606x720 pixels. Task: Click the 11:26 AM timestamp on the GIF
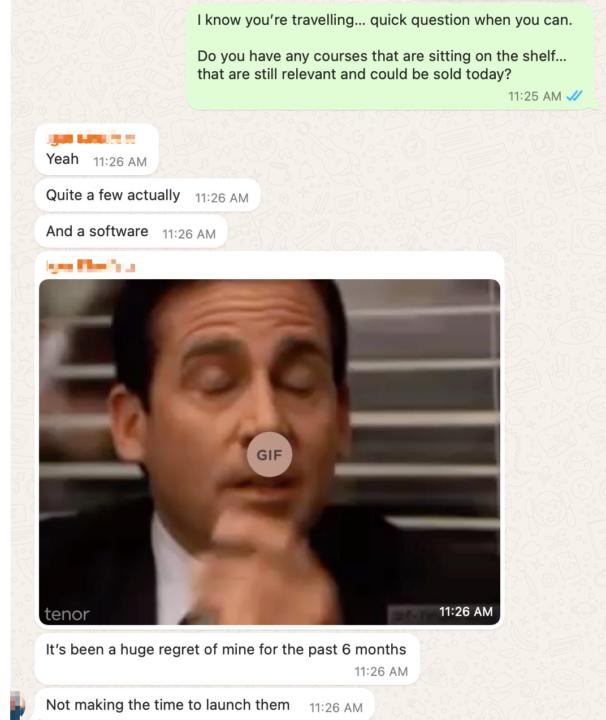[x=466, y=612]
